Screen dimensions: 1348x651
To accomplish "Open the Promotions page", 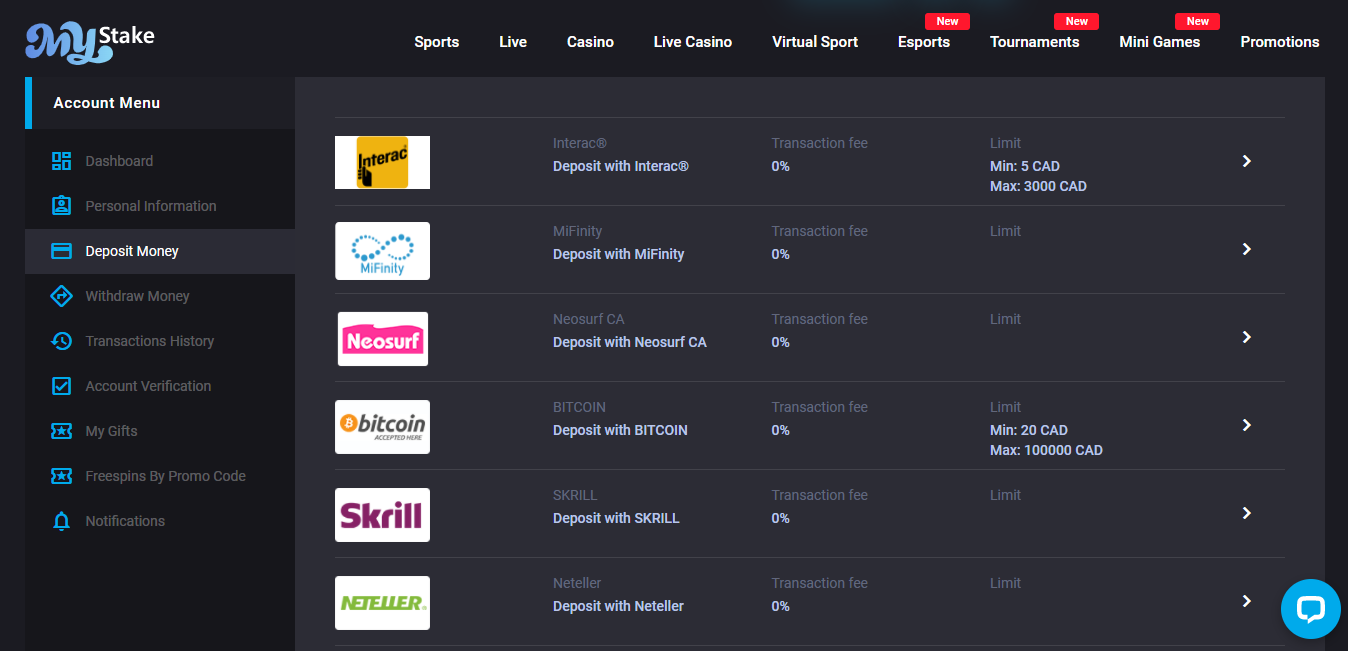I will [1280, 42].
